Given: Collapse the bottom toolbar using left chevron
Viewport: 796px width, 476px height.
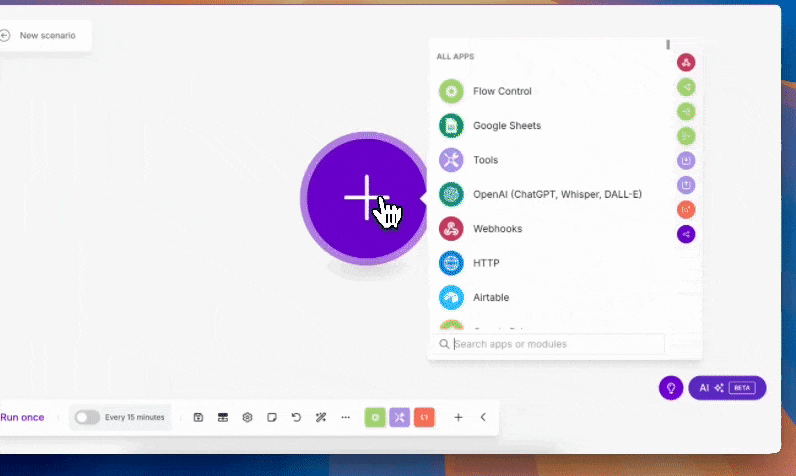Looking at the screenshot, I should 483,417.
